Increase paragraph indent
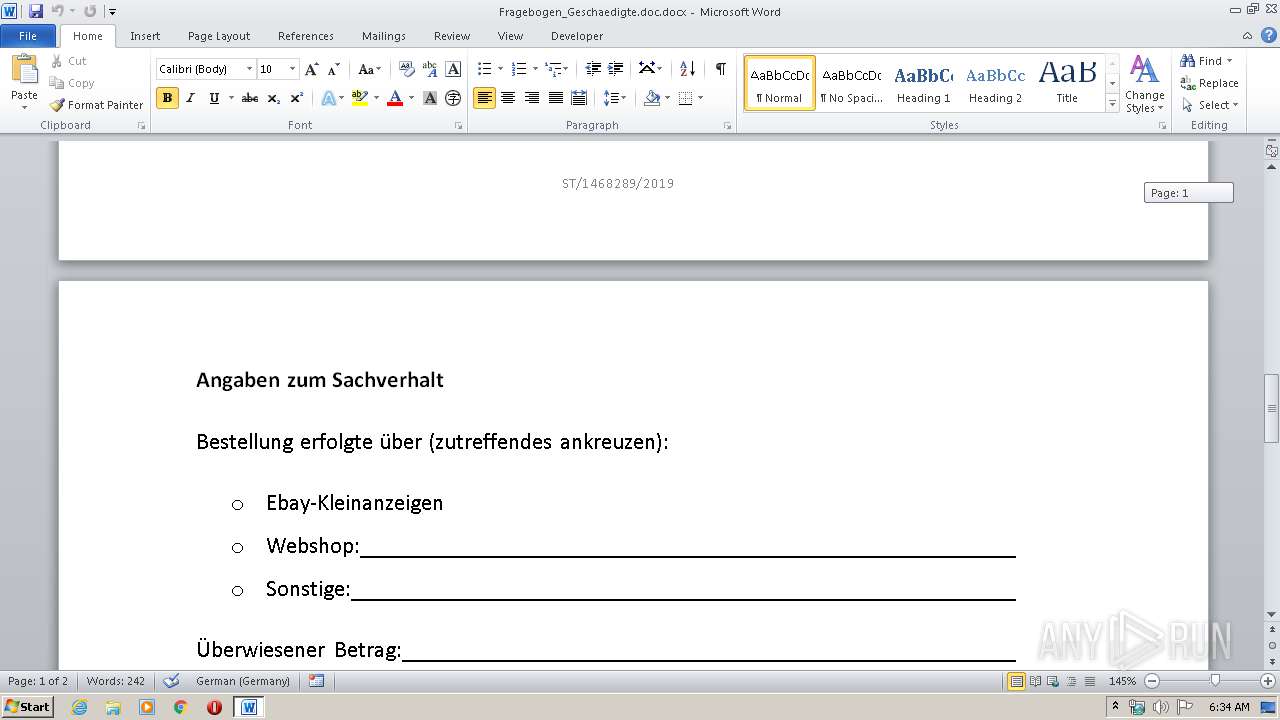 (616, 69)
